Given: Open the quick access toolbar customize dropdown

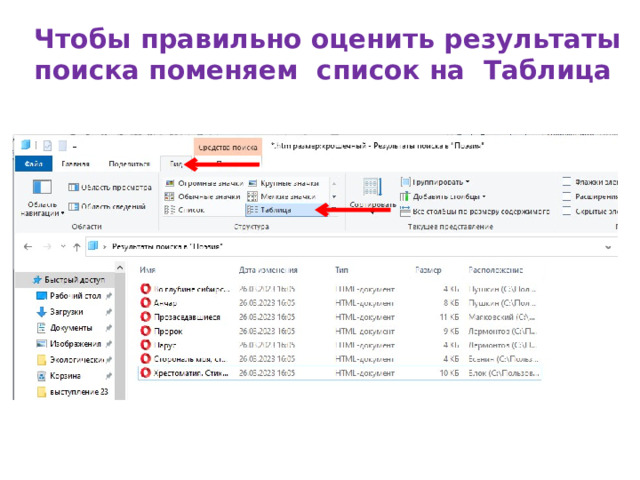Looking at the screenshot, I should point(75,147).
